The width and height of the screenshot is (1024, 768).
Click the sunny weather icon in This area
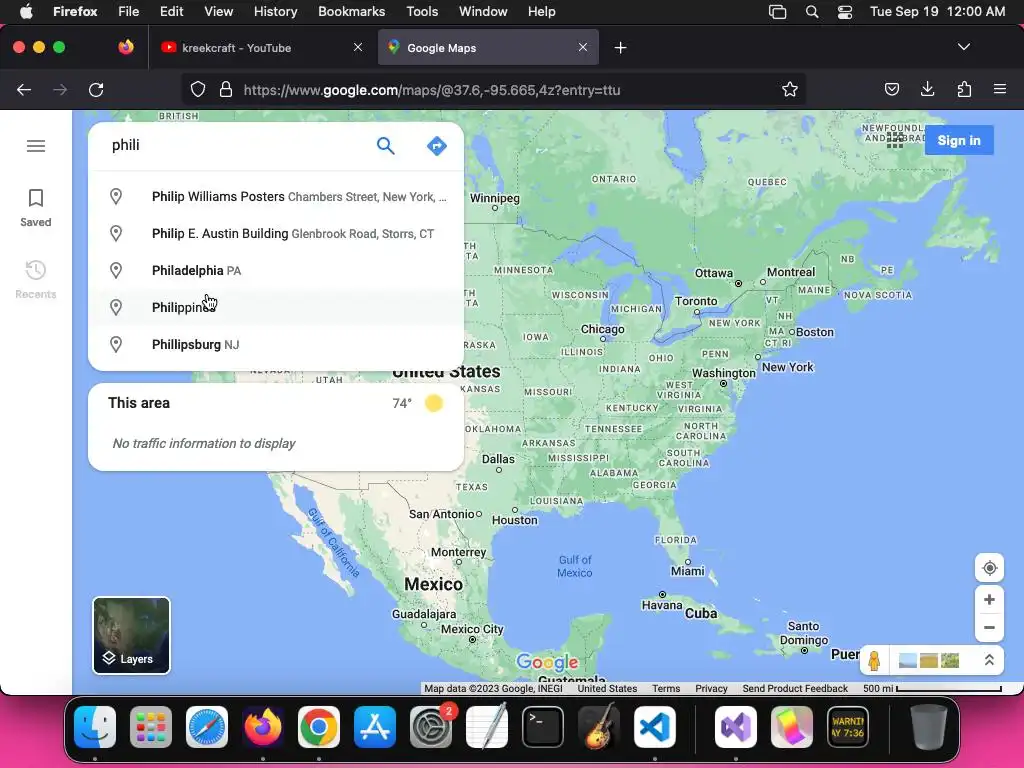pos(434,404)
